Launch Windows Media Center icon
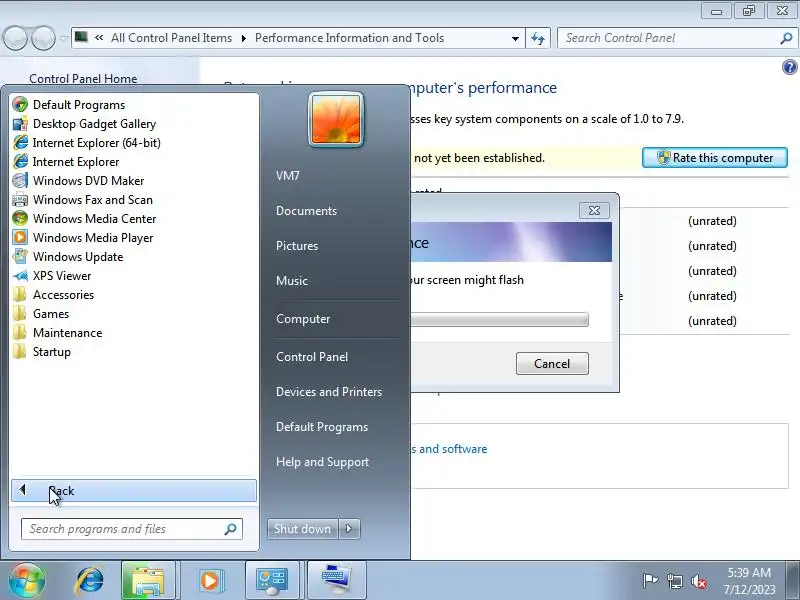Viewport: 800px width, 600px height. pos(20,218)
